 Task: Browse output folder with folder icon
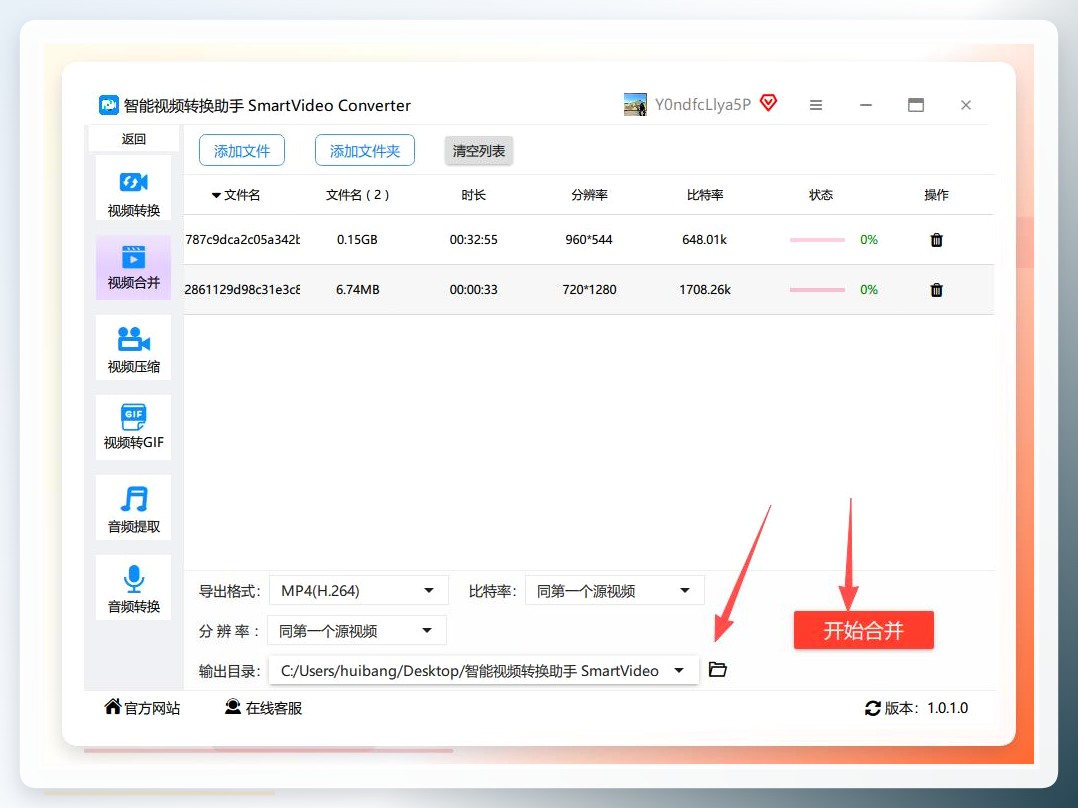click(x=717, y=669)
